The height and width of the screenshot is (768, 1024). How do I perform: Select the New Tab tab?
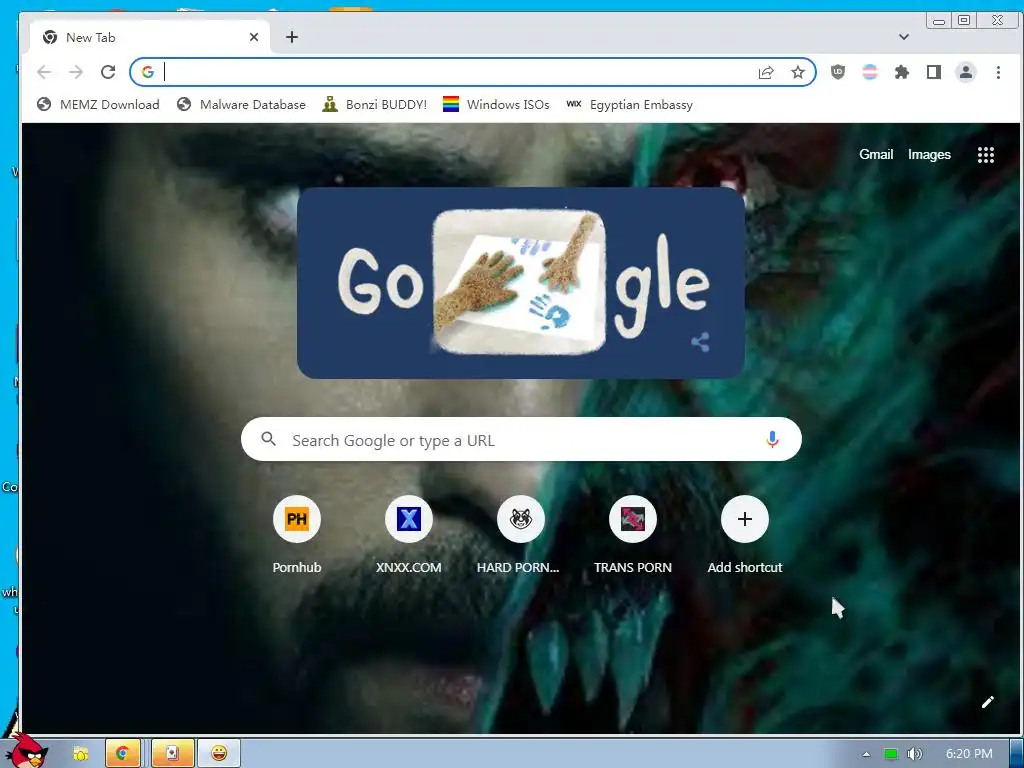click(150, 37)
